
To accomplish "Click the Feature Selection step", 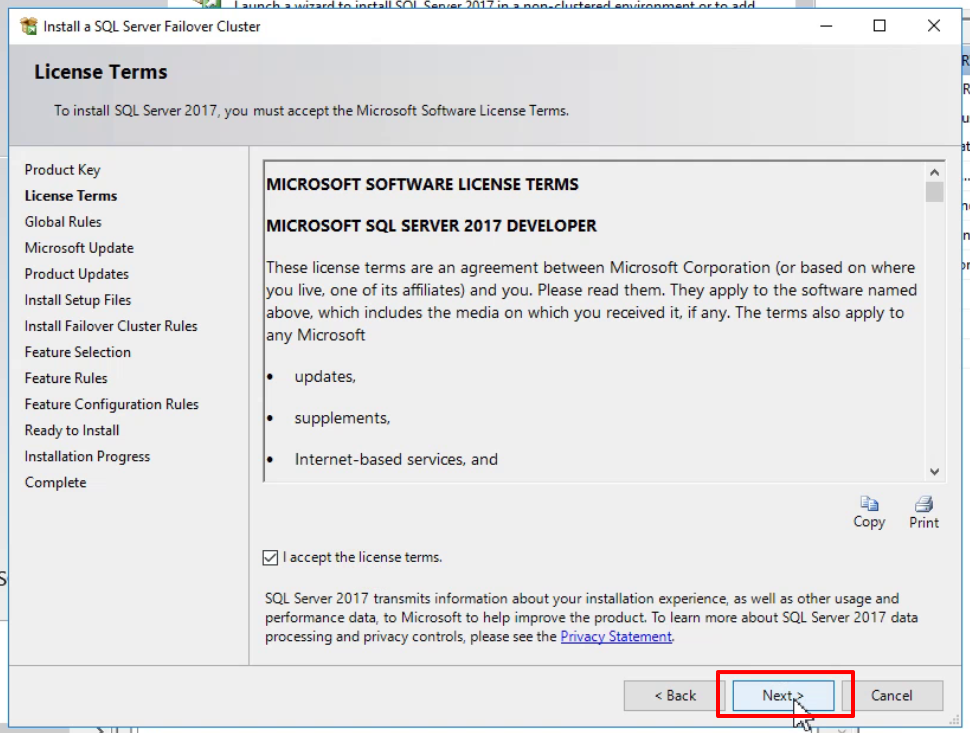I will click(x=78, y=352).
